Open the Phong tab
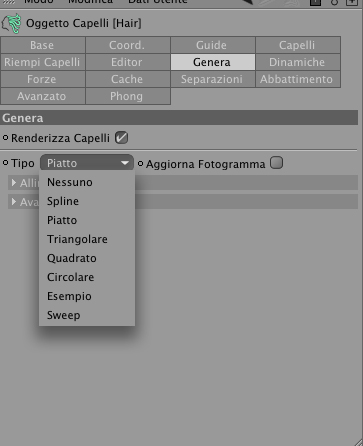 click(127, 96)
